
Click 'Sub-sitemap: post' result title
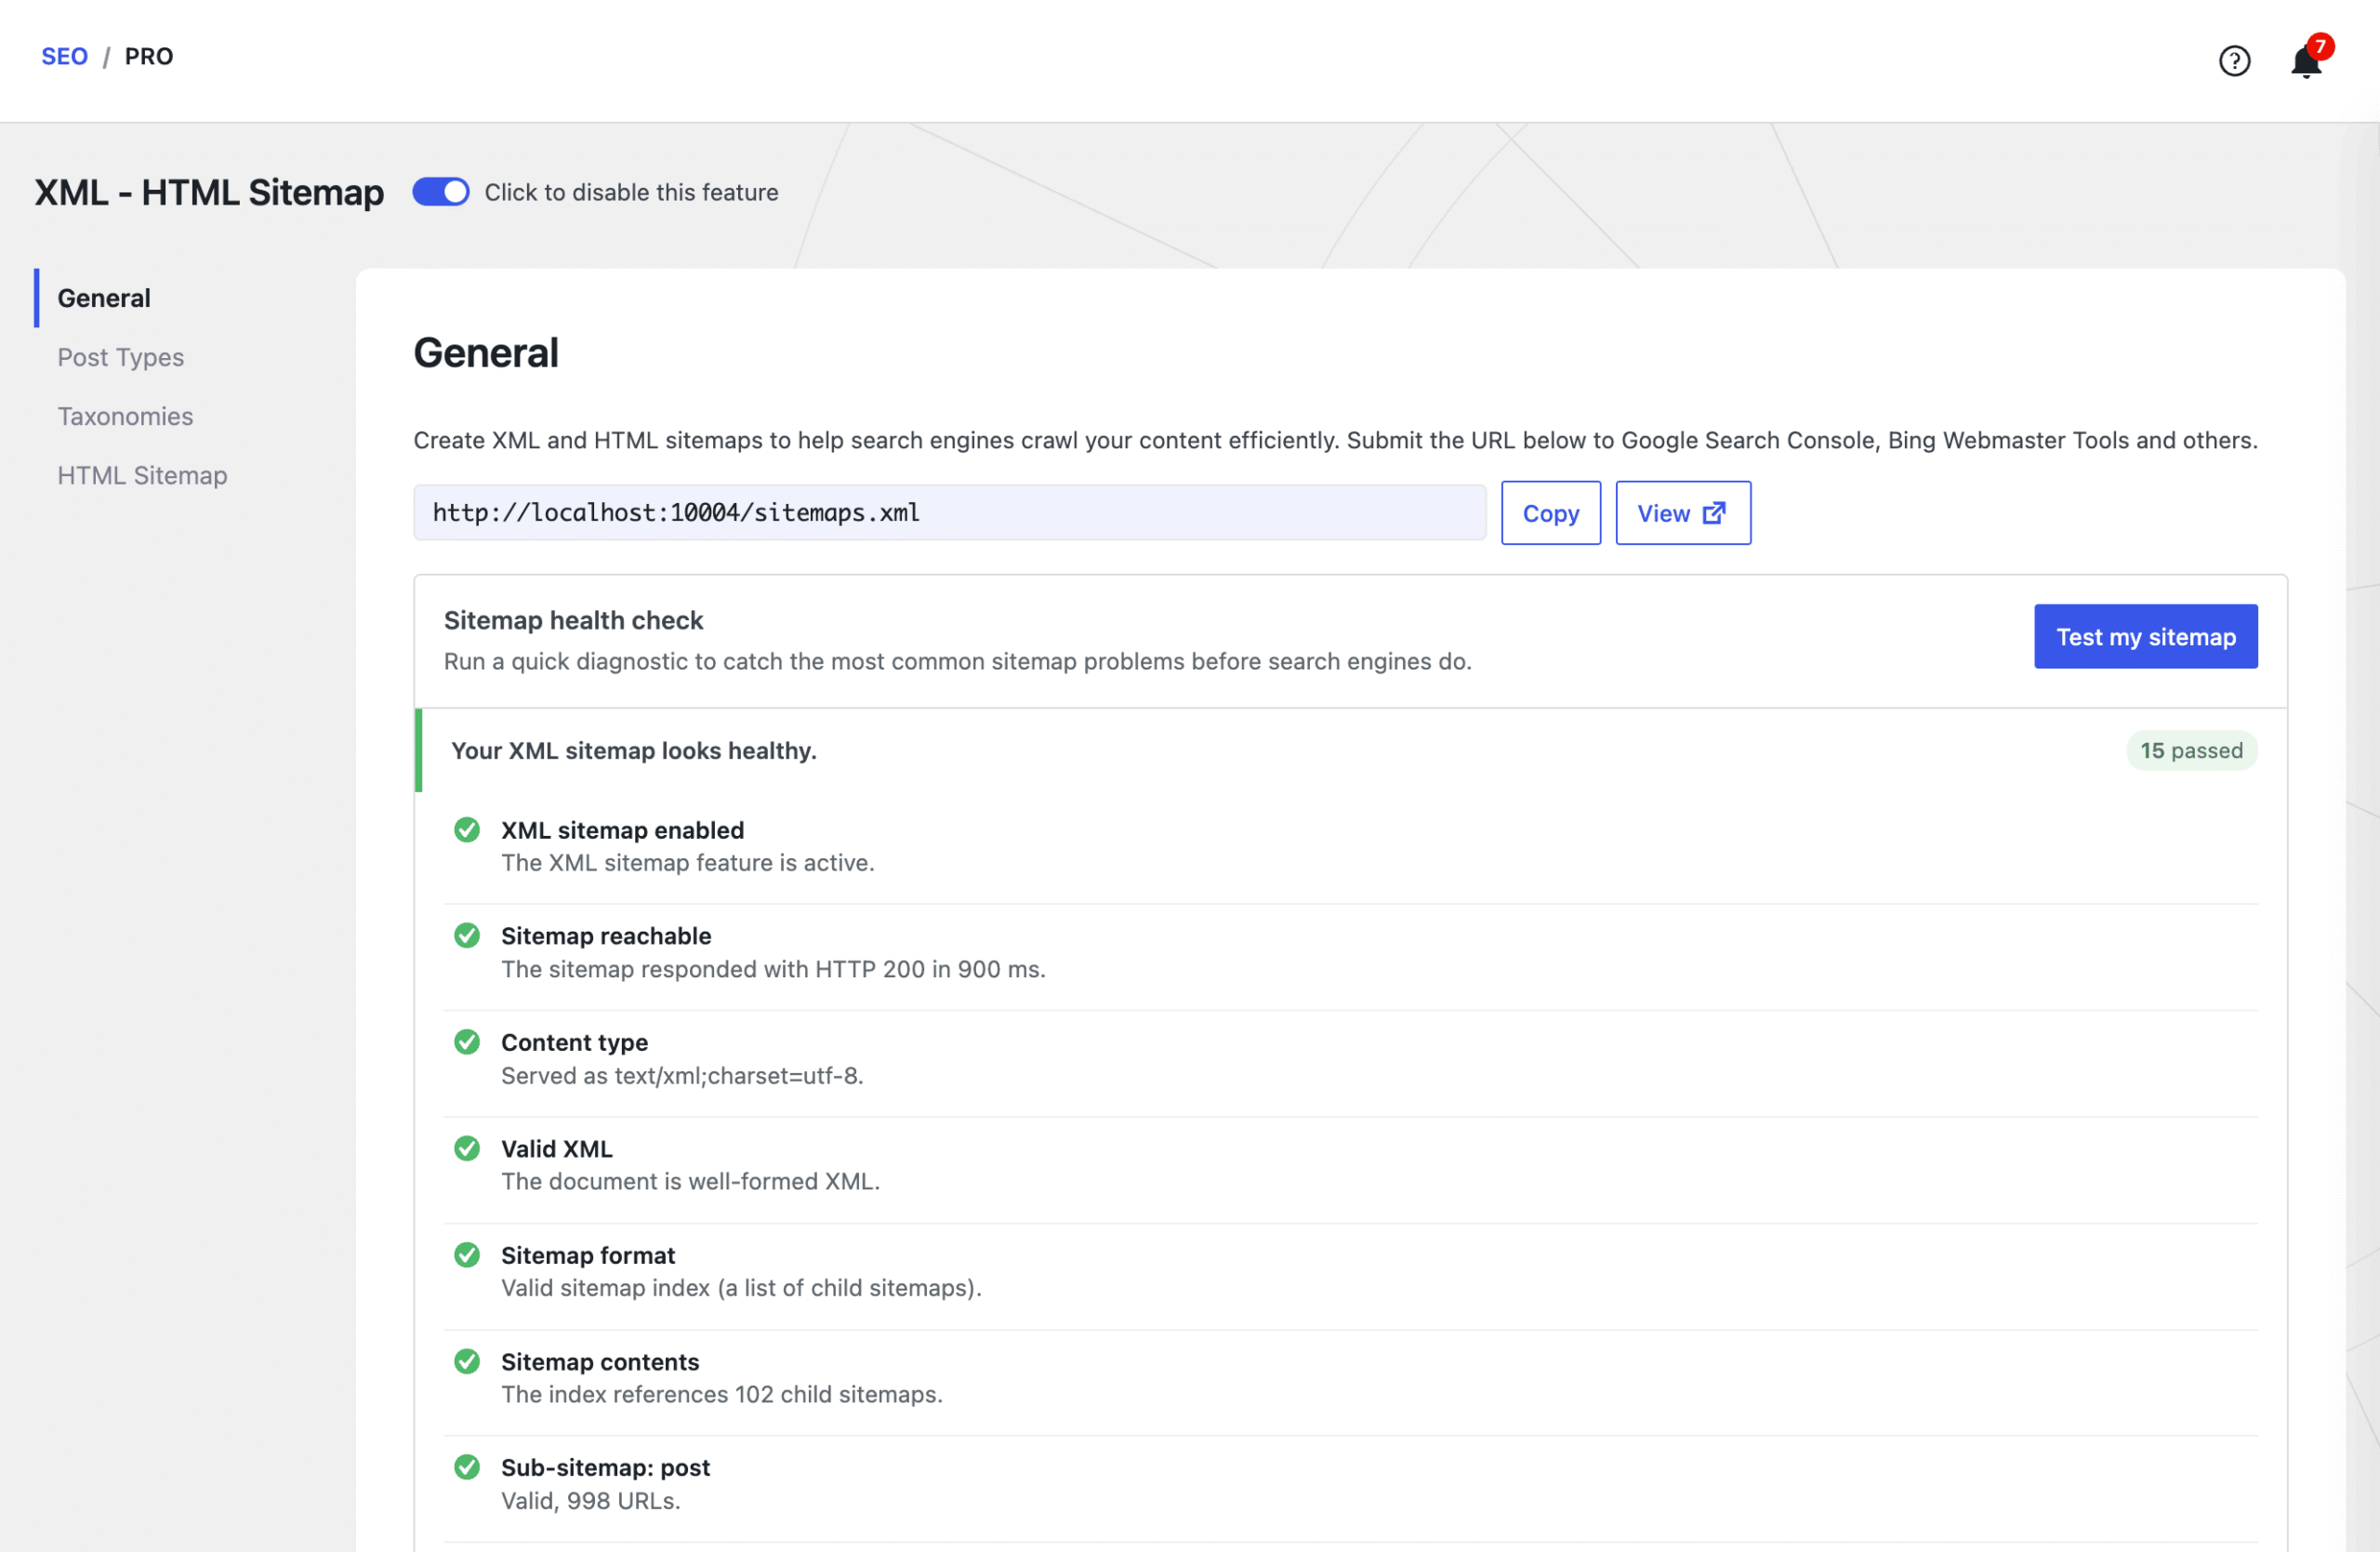click(605, 1468)
